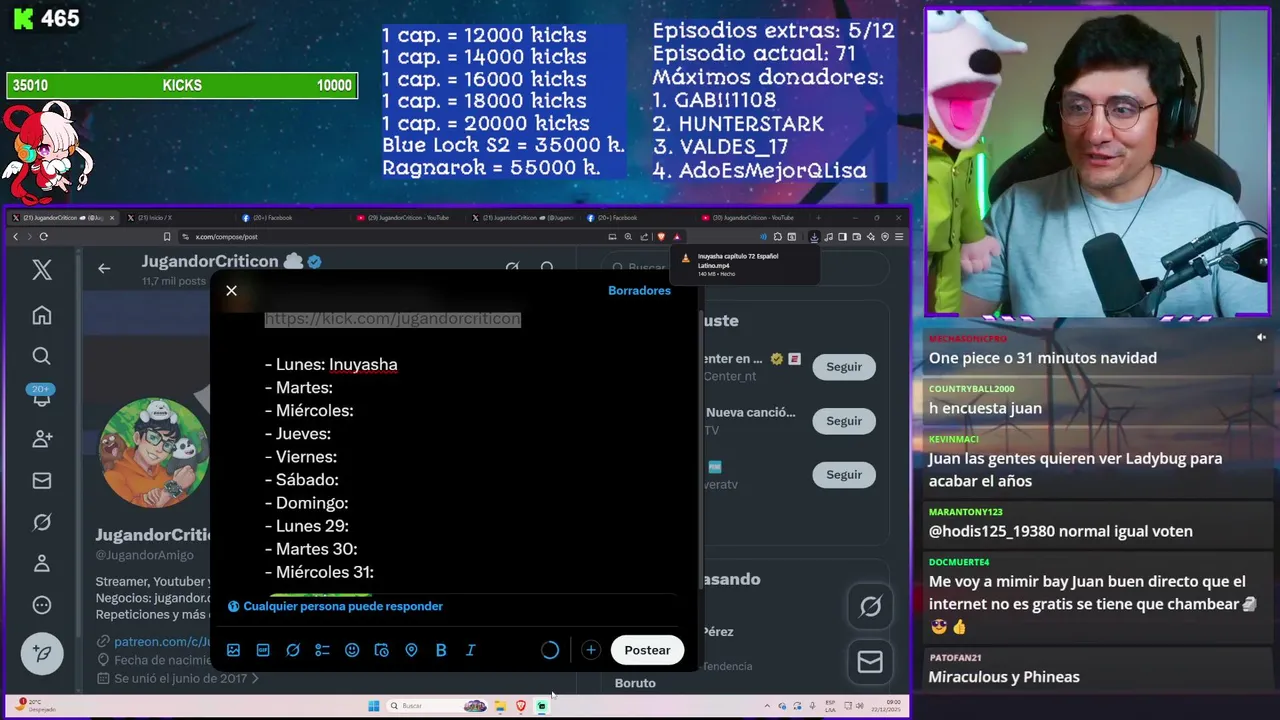The height and width of the screenshot is (720, 1280).
Task: Click the Postear button
Action: coord(647,650)
